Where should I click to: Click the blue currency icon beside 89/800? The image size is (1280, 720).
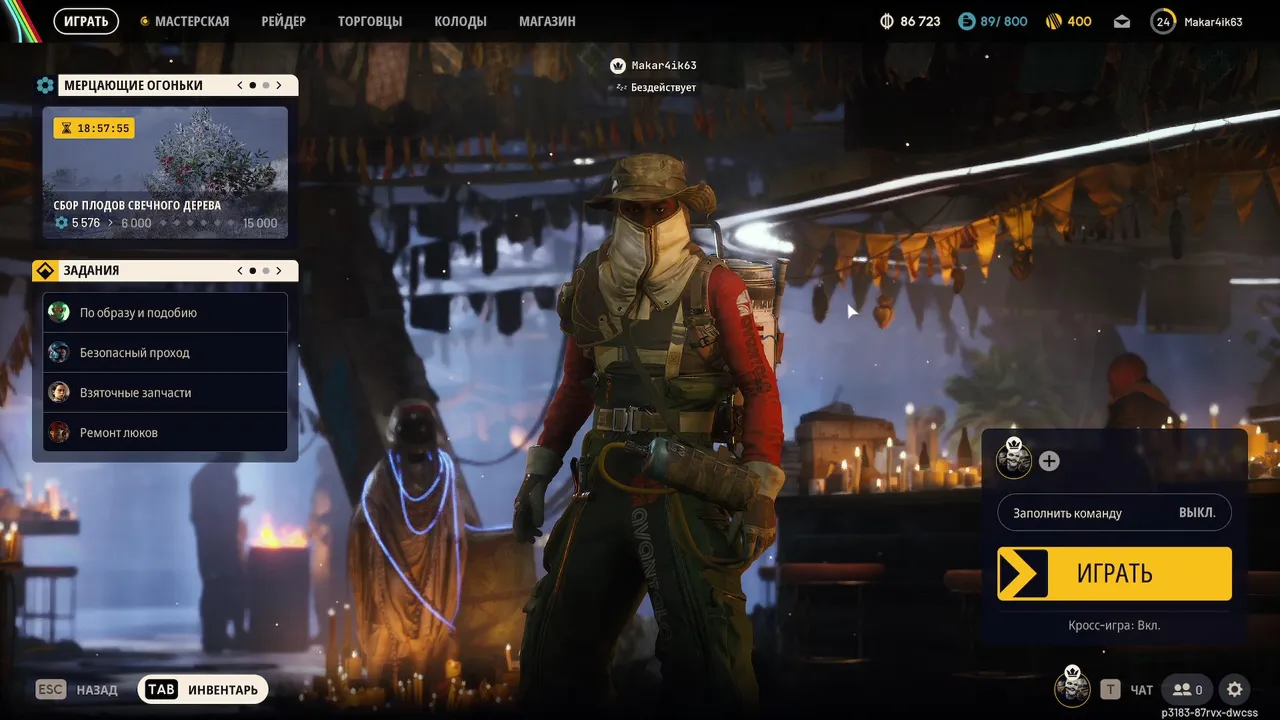(966, 21)
